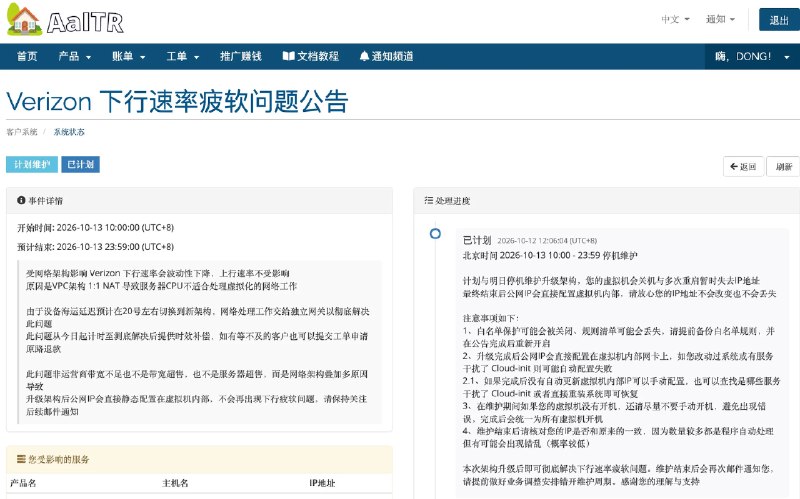Click the page title Verizon 下行速率疲软问题公告
This screenshot has height=499, width=800.
[177, 101]
